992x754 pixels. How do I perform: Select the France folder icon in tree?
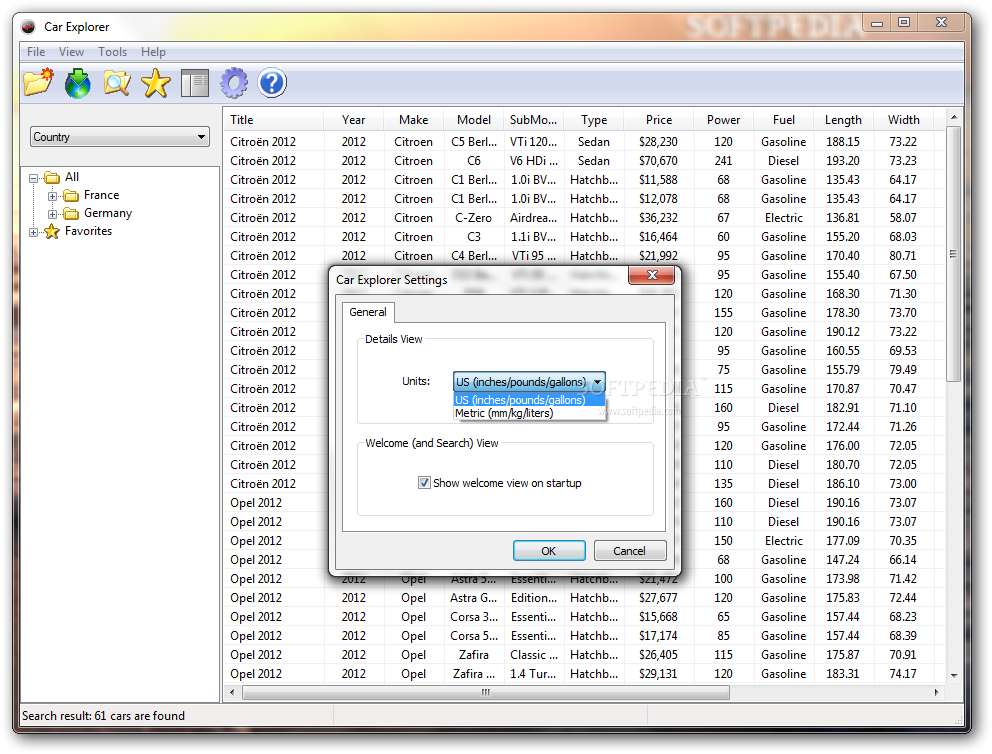(x=71, y=195)
